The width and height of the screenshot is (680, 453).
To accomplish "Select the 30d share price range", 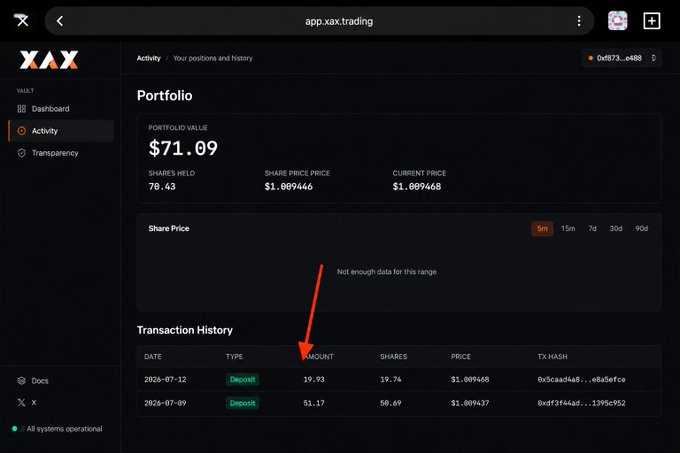I will [616, 228].
